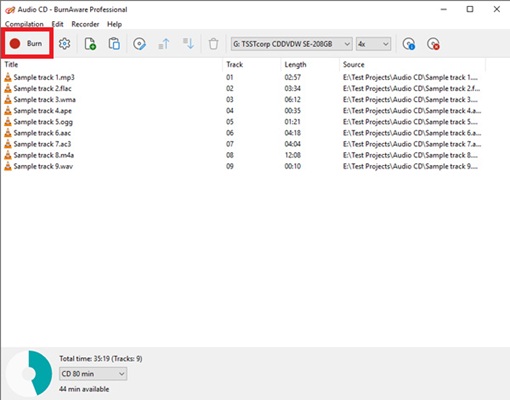
Task: Sort by the Source column header
Action: point(412,64)
